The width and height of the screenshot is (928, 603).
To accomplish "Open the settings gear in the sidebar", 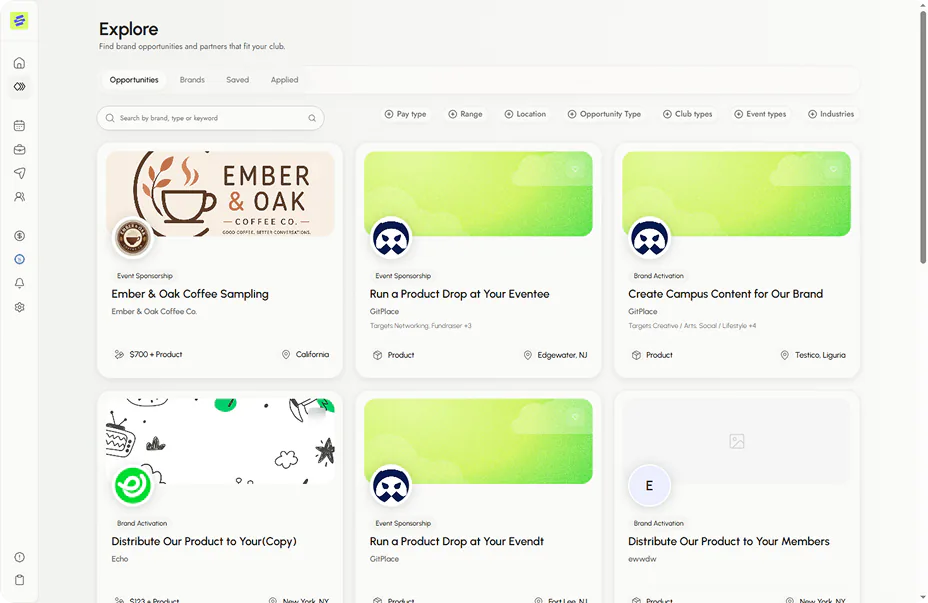I will point(20,307).
